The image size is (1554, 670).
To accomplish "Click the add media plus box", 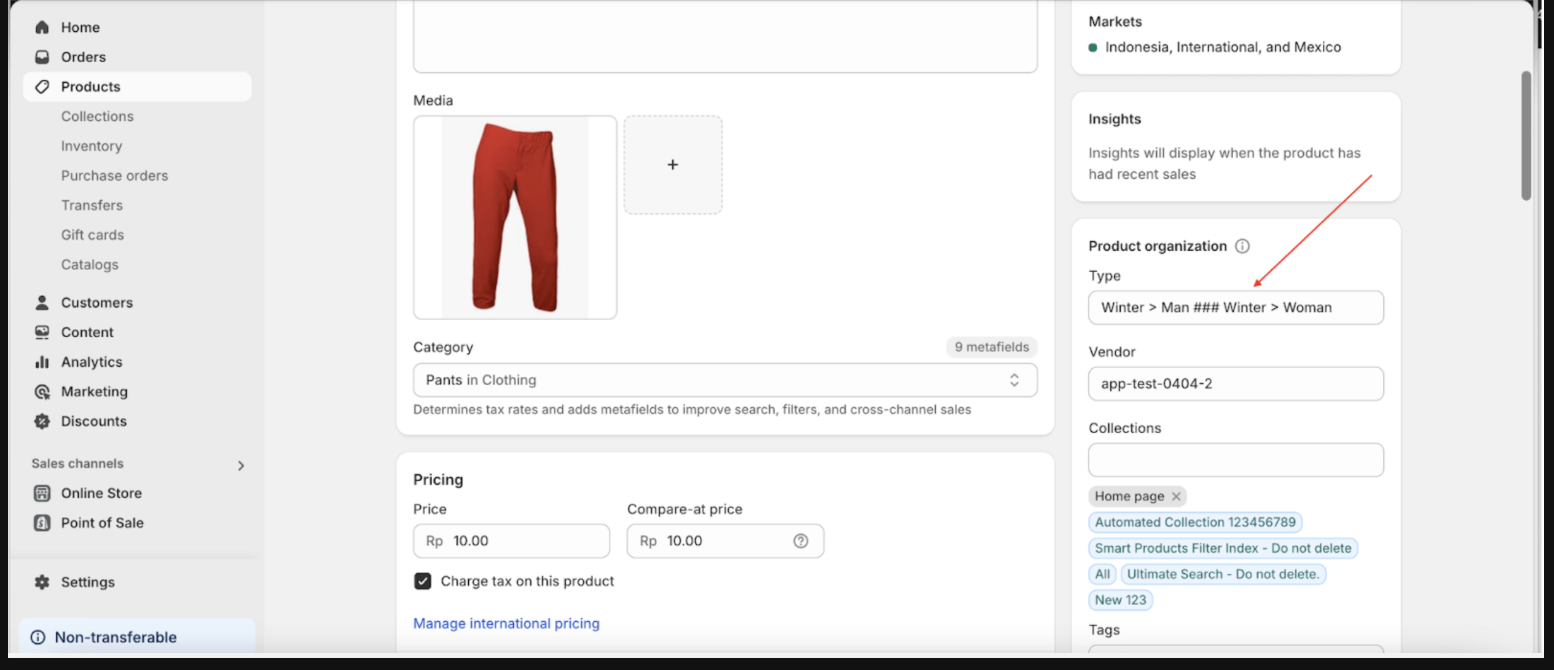I will tap(673, 165).
